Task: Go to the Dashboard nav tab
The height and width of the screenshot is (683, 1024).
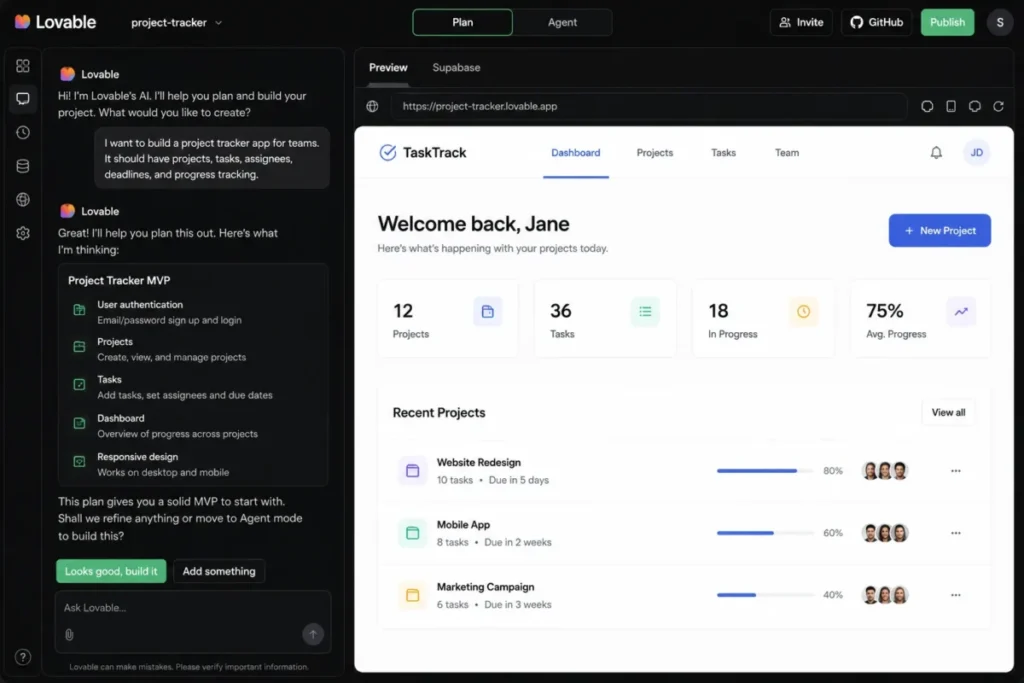Action: [575, 152]
